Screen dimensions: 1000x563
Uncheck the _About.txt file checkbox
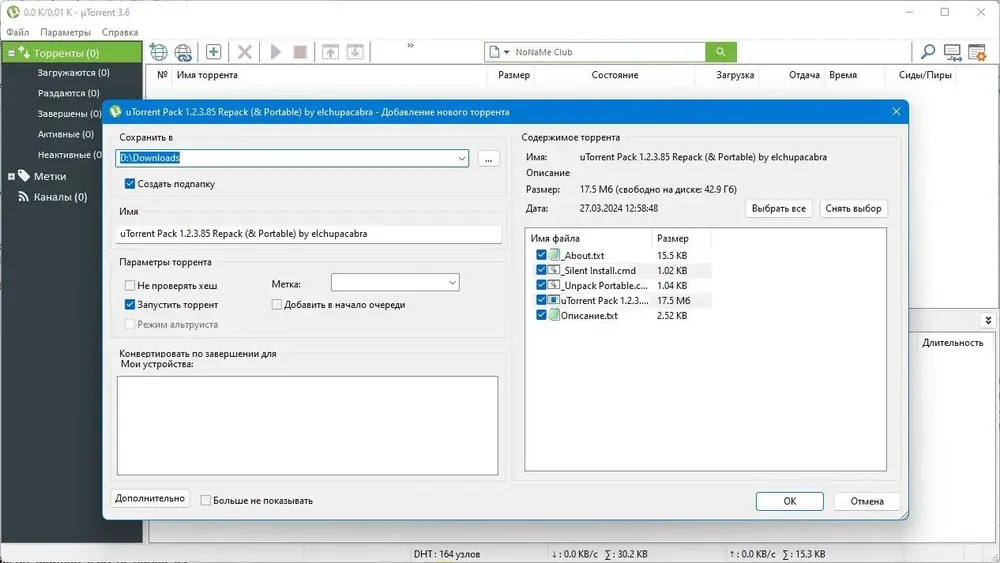click(541, 255)
